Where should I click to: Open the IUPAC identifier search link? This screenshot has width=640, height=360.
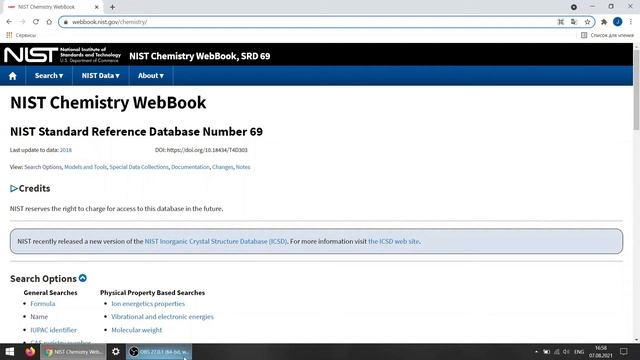pyautogui.click(x=53, y=330)
